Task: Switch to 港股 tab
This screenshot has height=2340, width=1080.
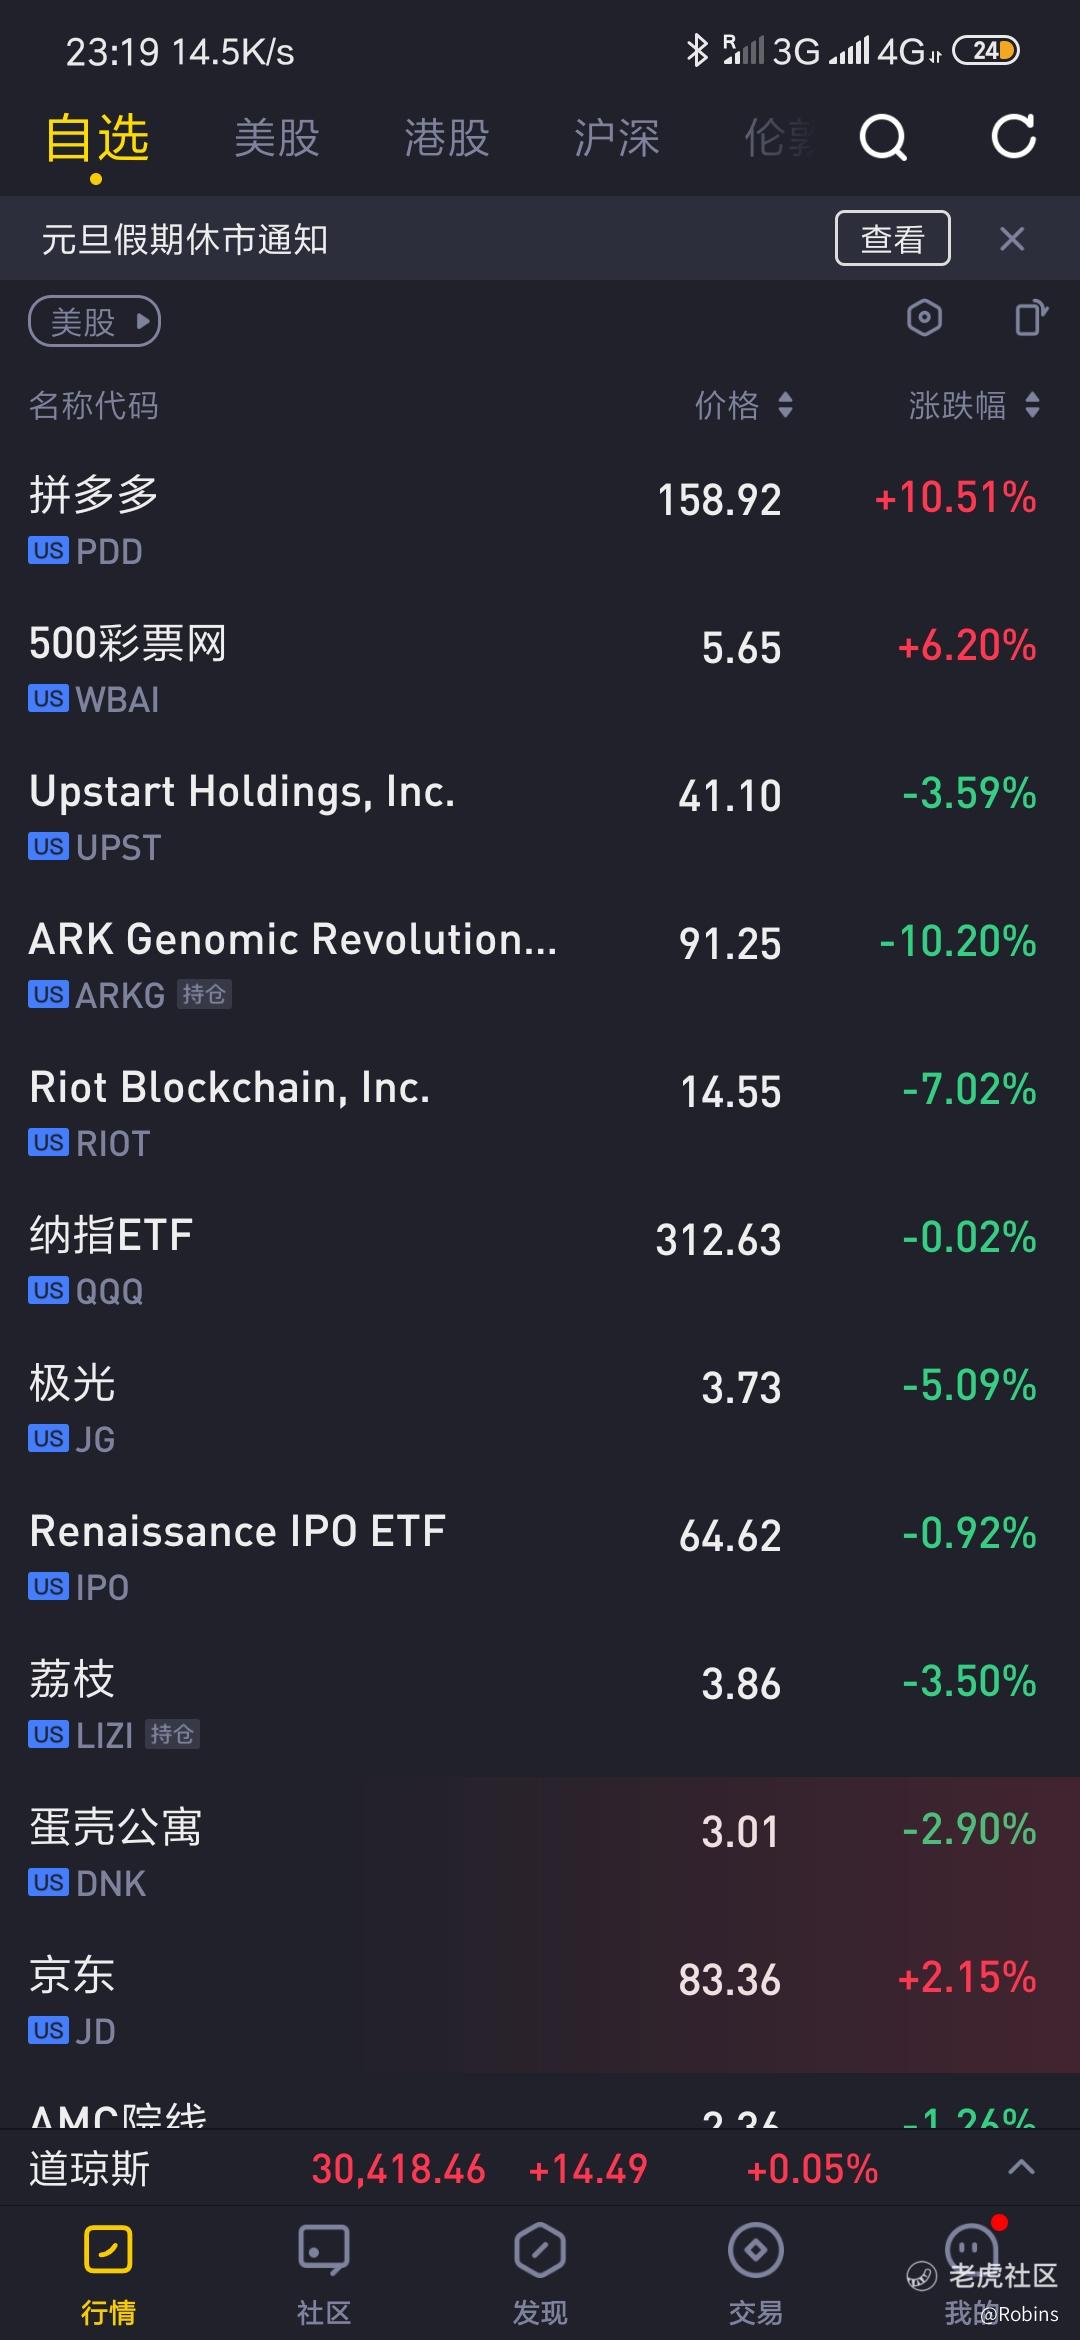Action: click(x=447, y=137)
